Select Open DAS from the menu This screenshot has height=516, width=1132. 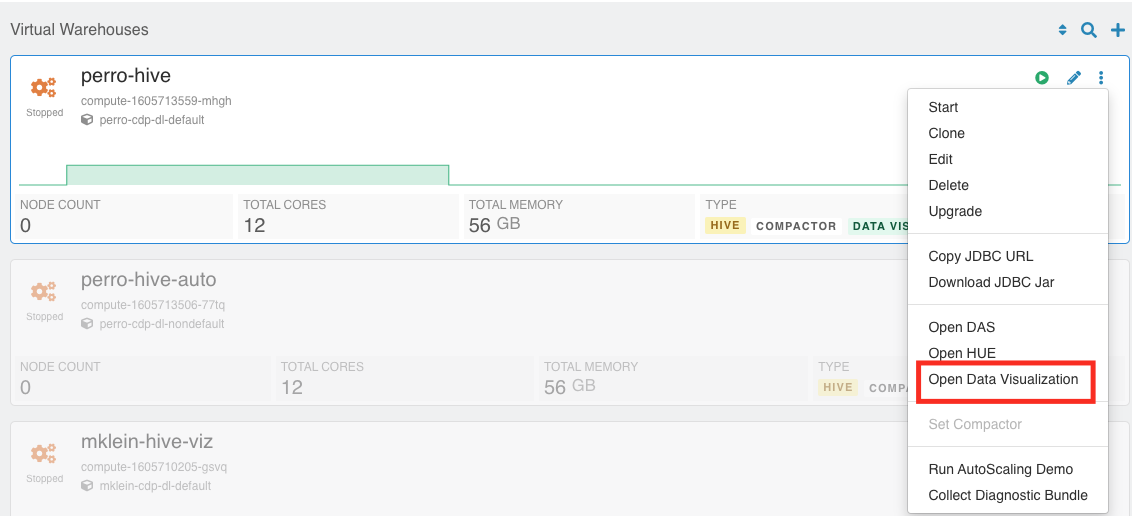click(x=961, y=327)
